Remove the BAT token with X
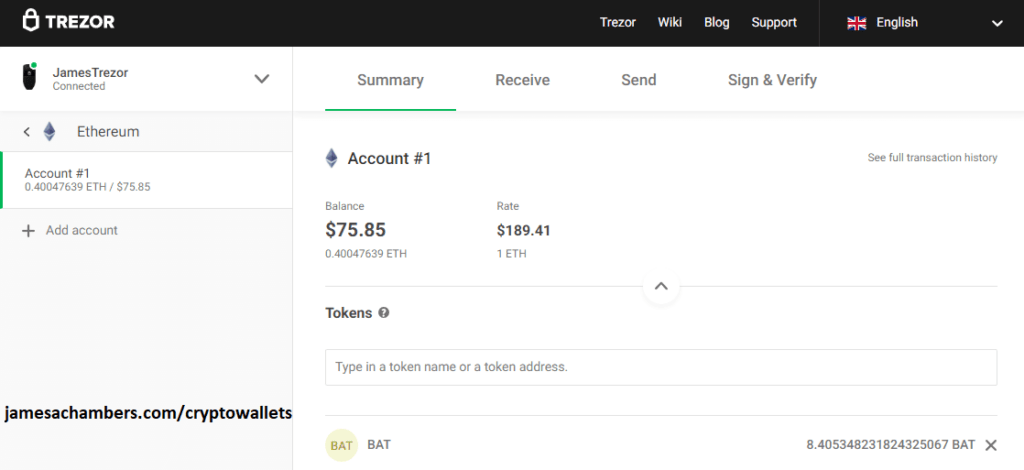Image resolution: width=1024 pixels, height=470 pixels. pyautogui.click(x=991, y=445)
